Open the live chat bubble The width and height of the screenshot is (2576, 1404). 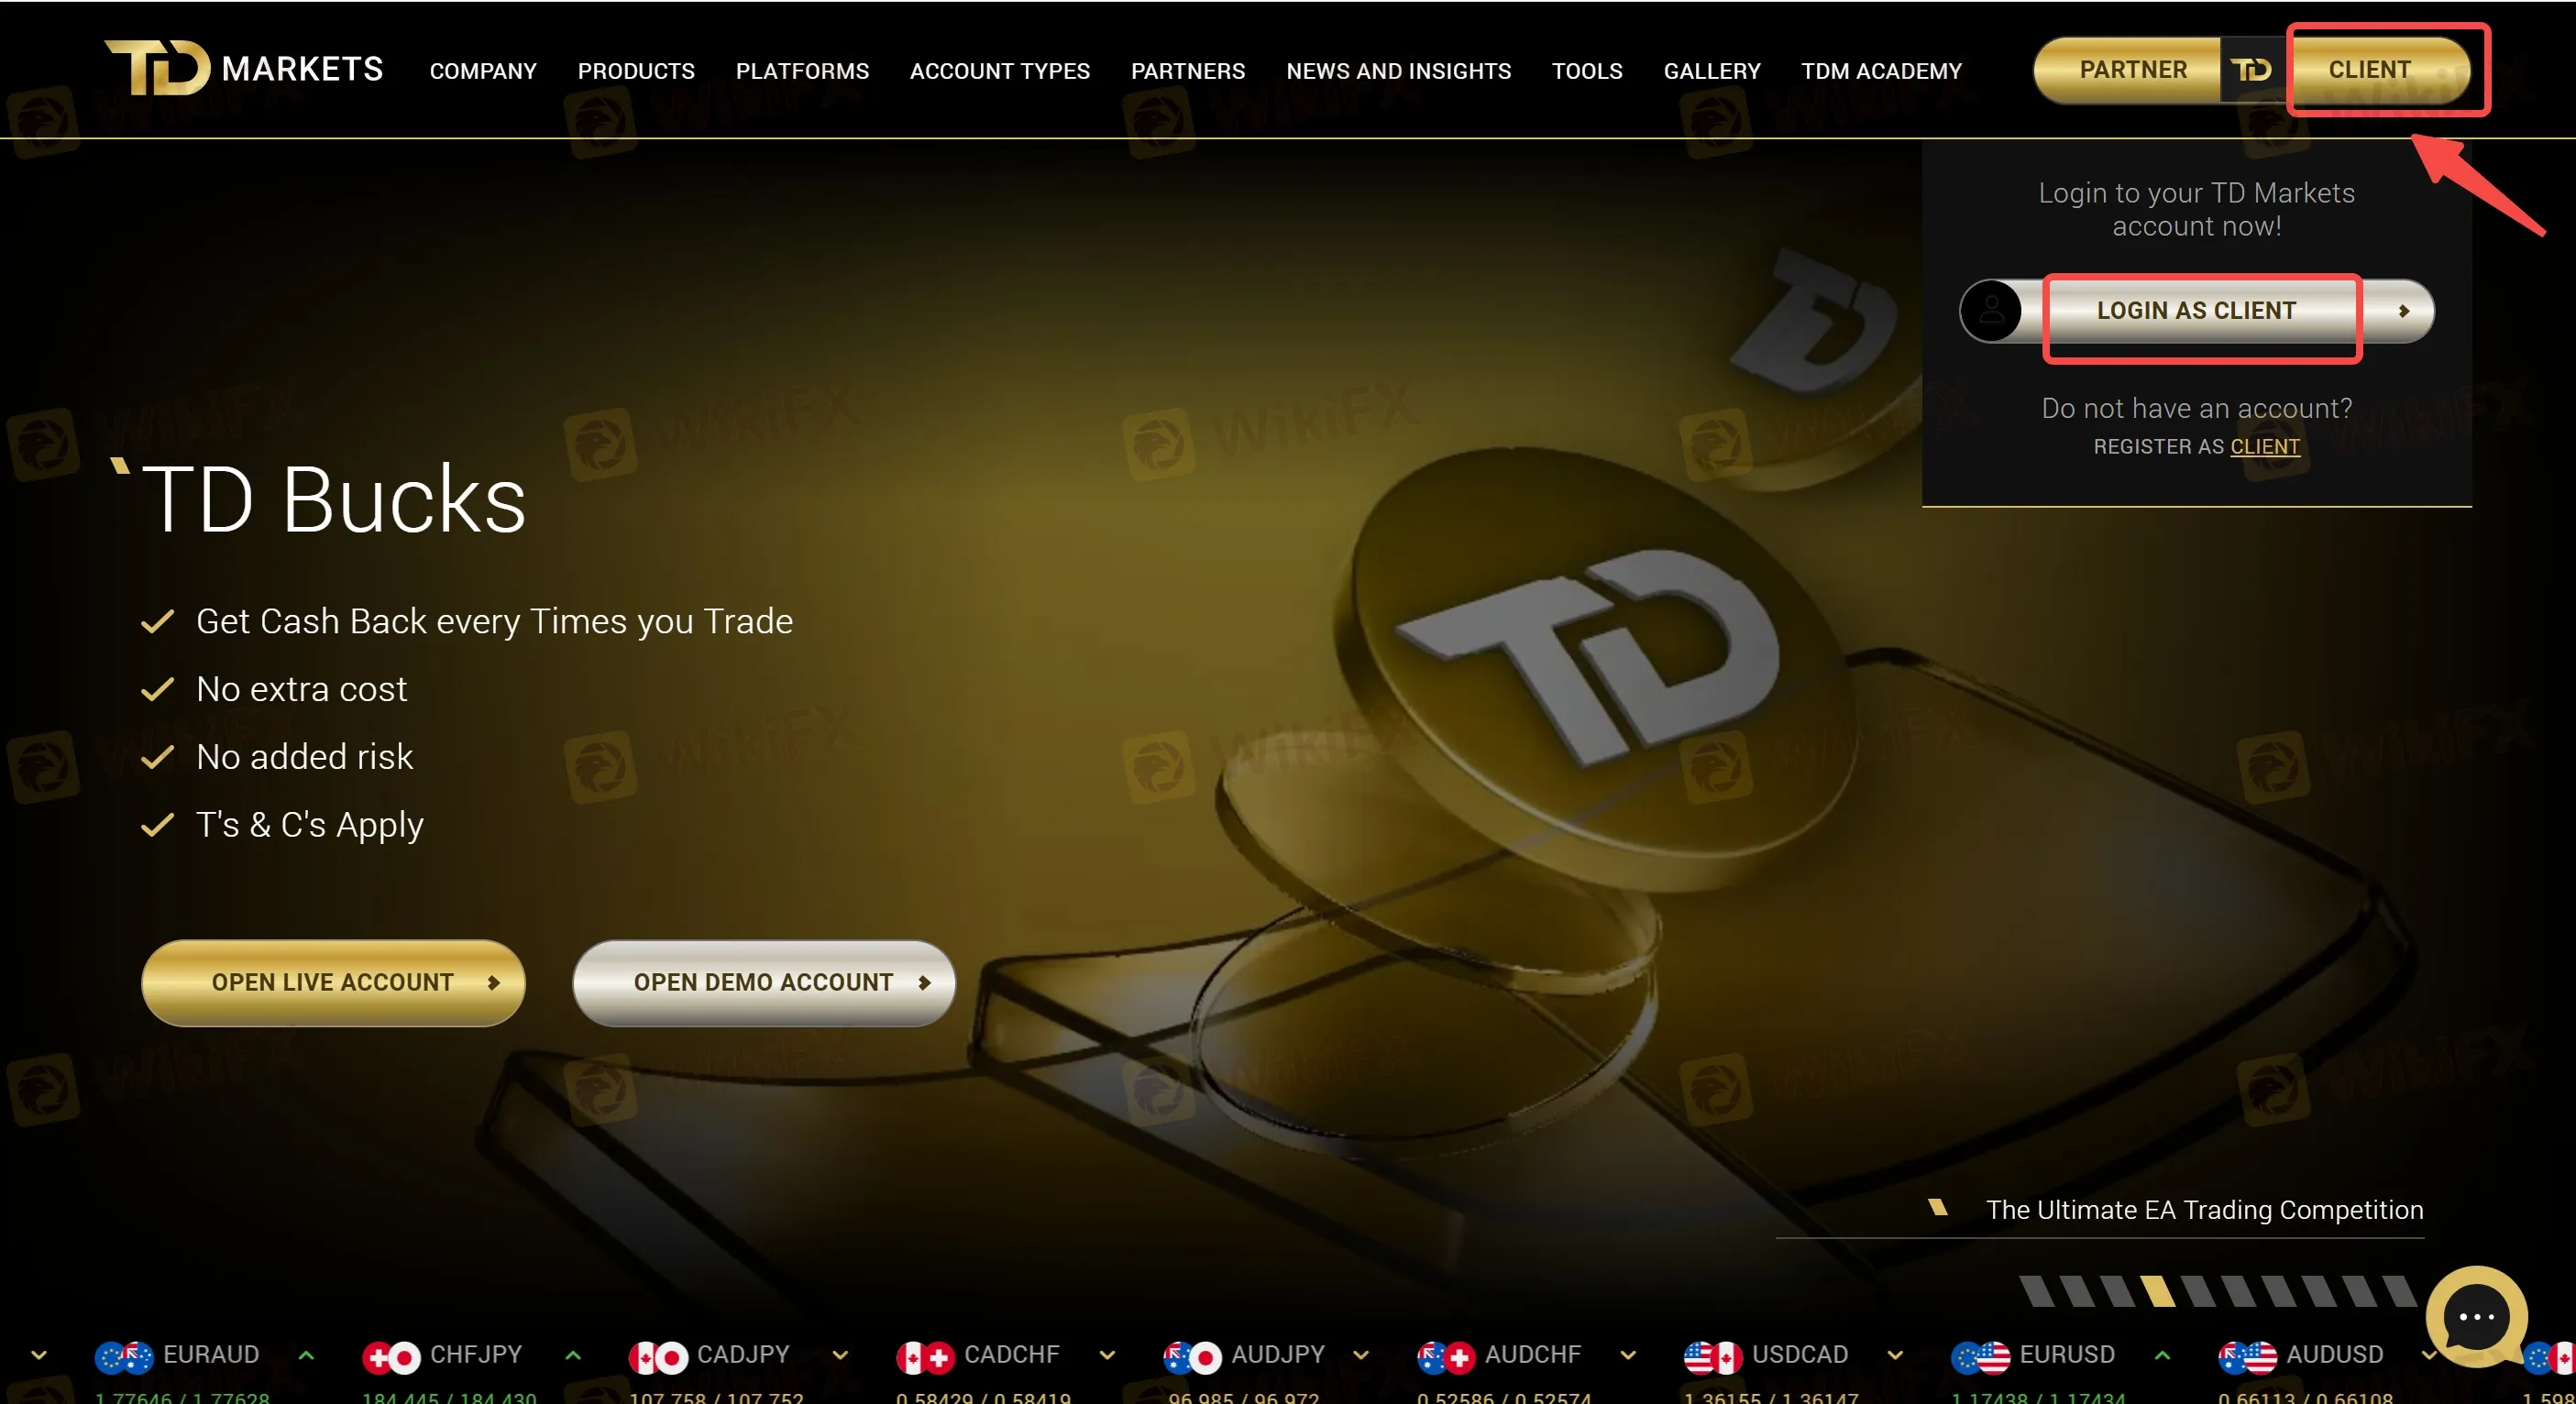[x=2475, y=1316]
